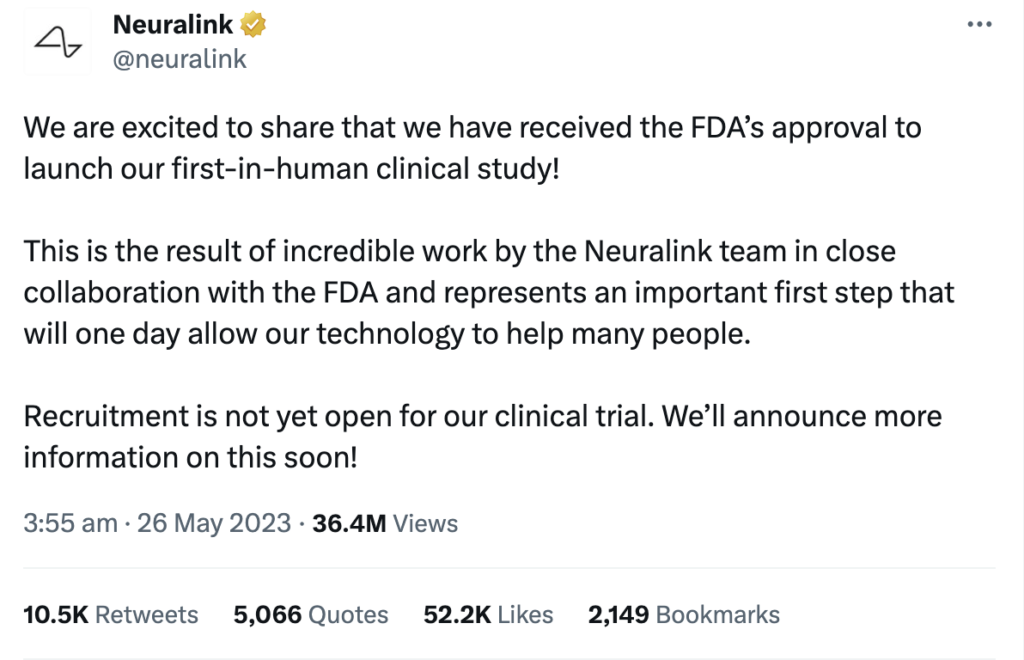Click the 'first-in-human clinical study!' line
Image resolution: width=1024 pixels, height=660 pixels.
[x=291, y=169]
